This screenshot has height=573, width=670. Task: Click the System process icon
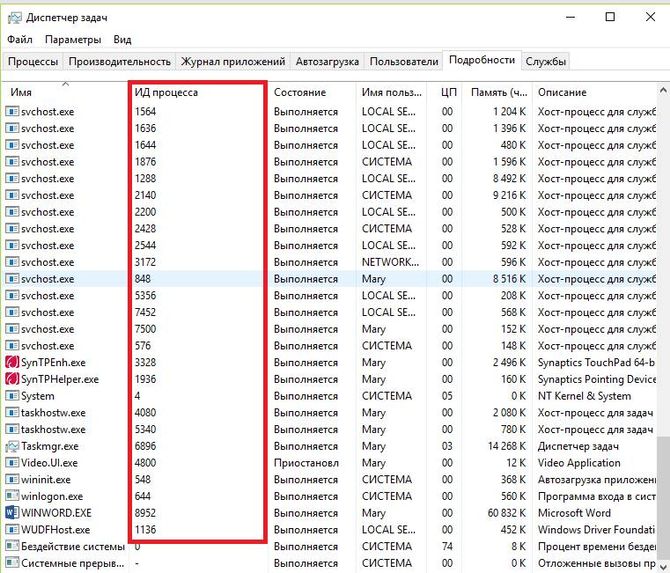click(12, 396)
